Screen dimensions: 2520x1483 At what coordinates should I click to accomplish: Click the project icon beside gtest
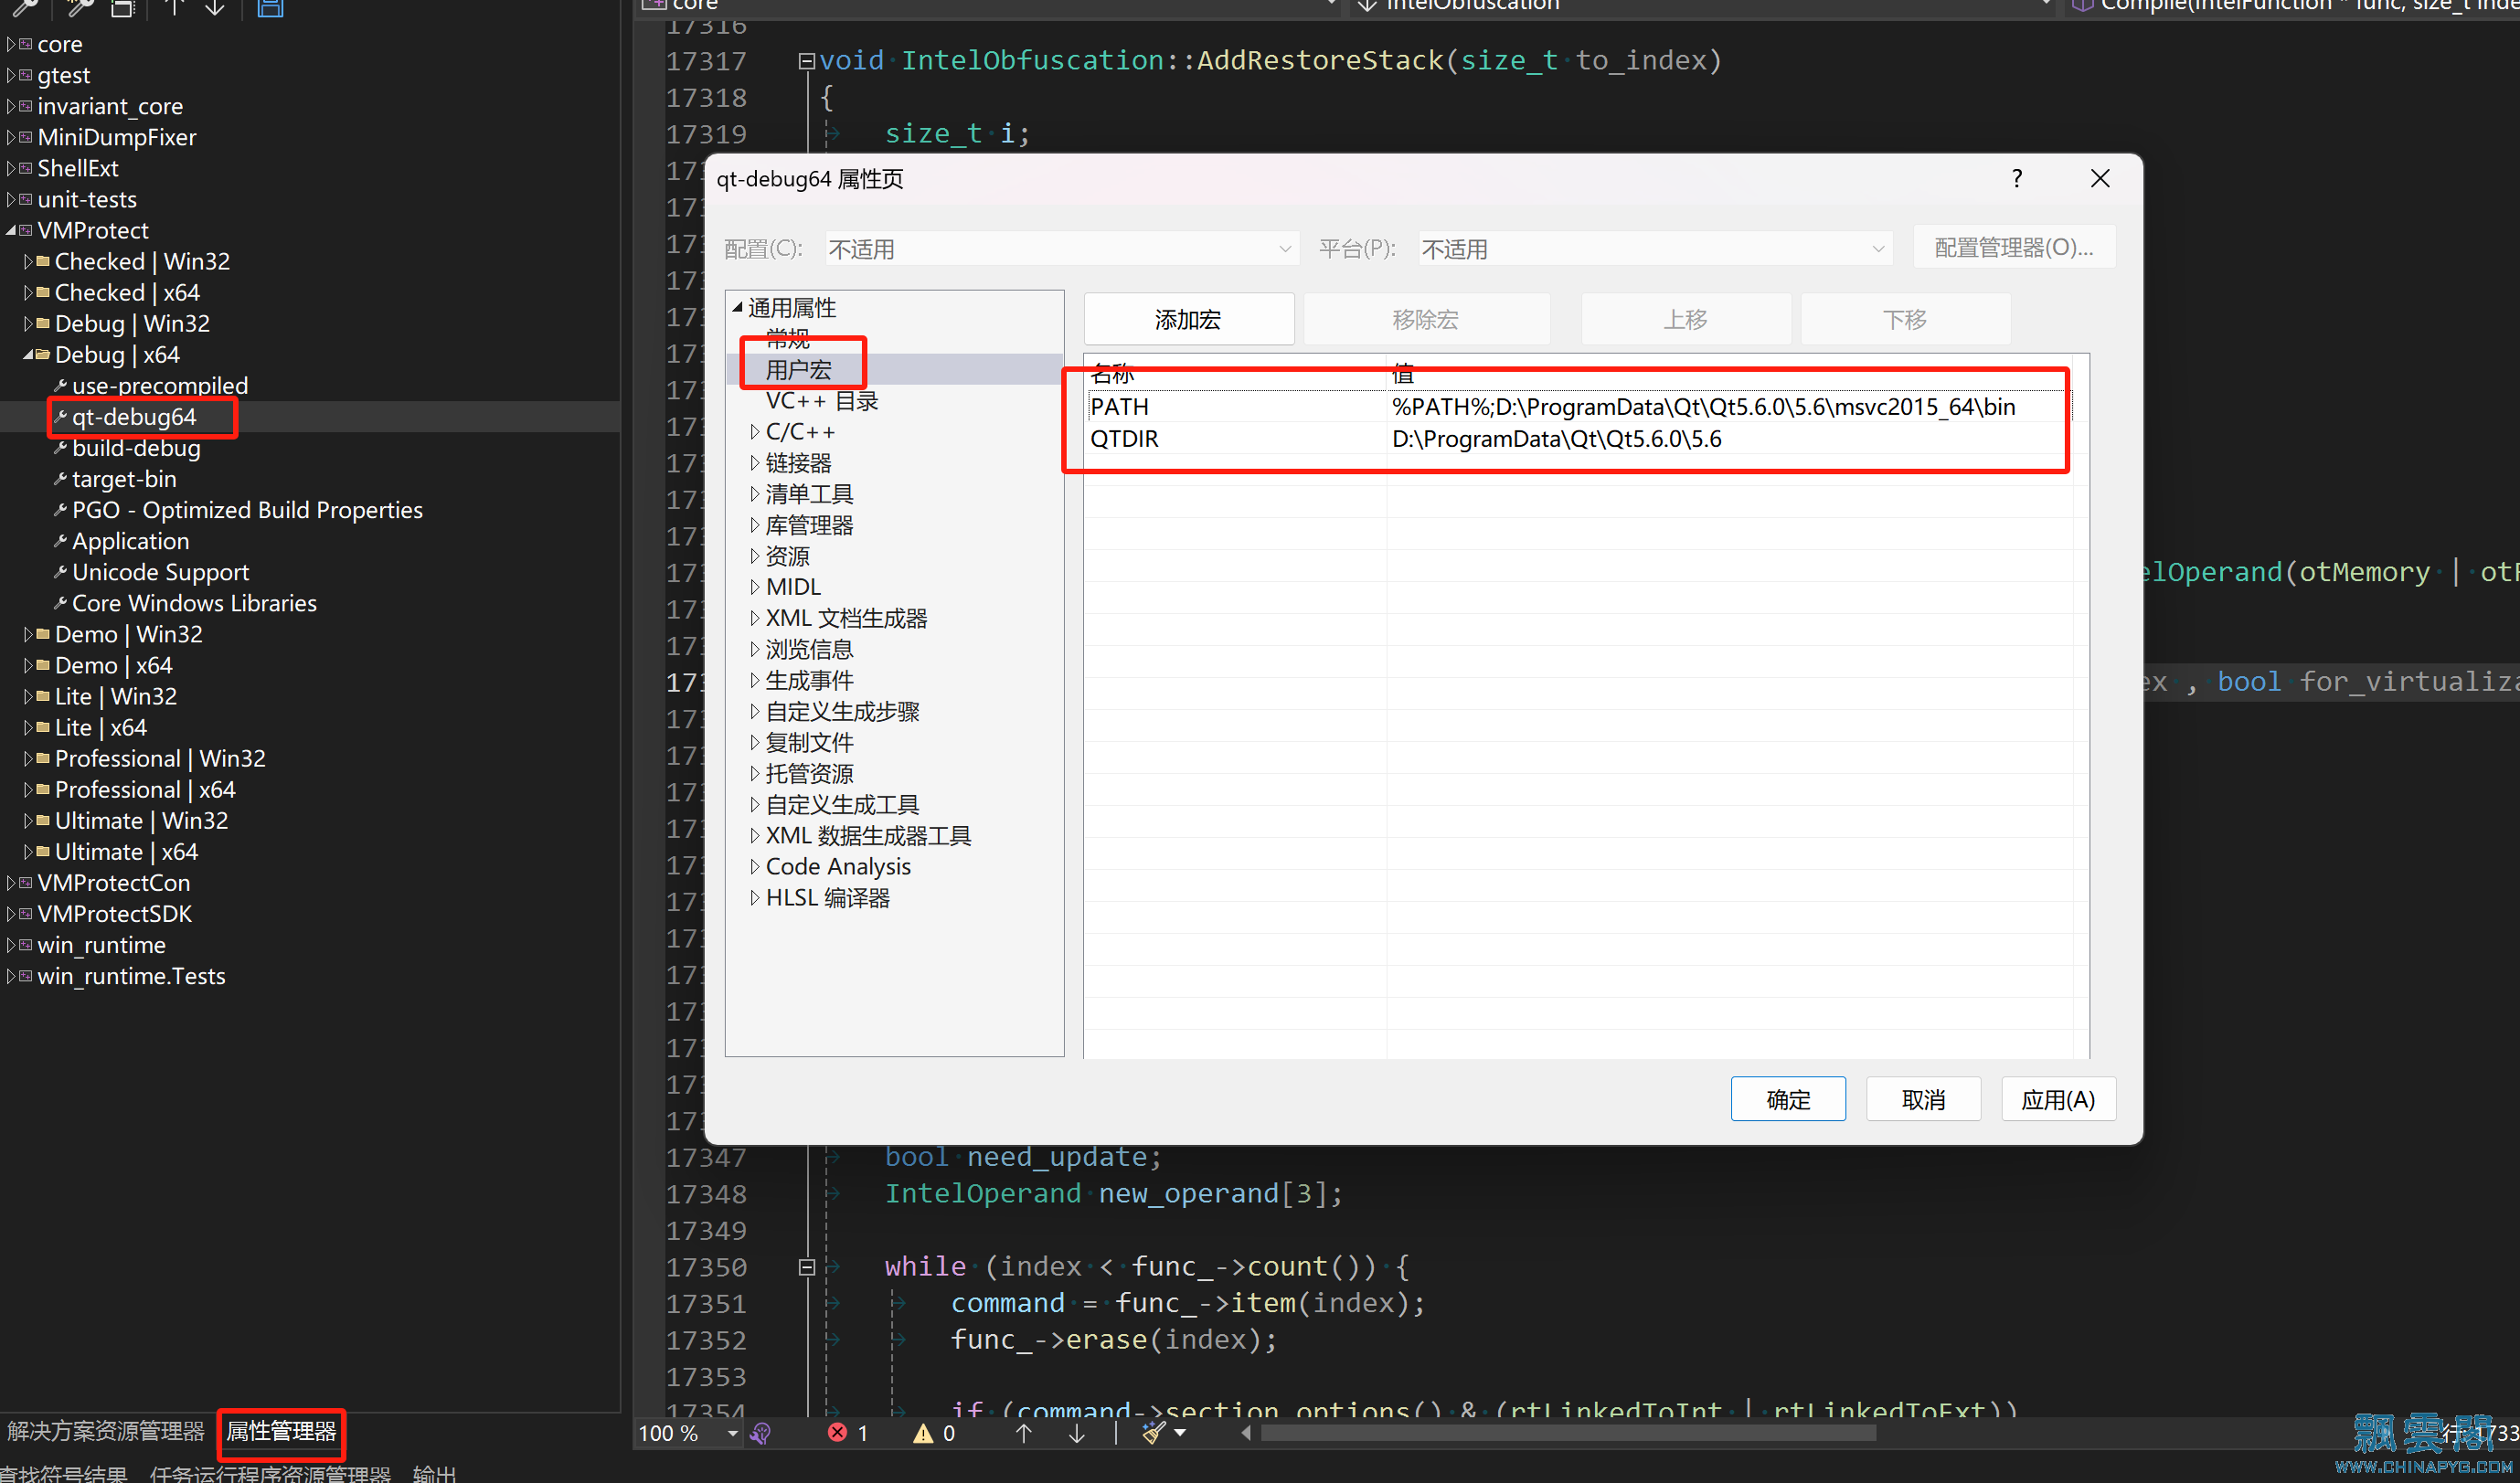coord(26,75)
